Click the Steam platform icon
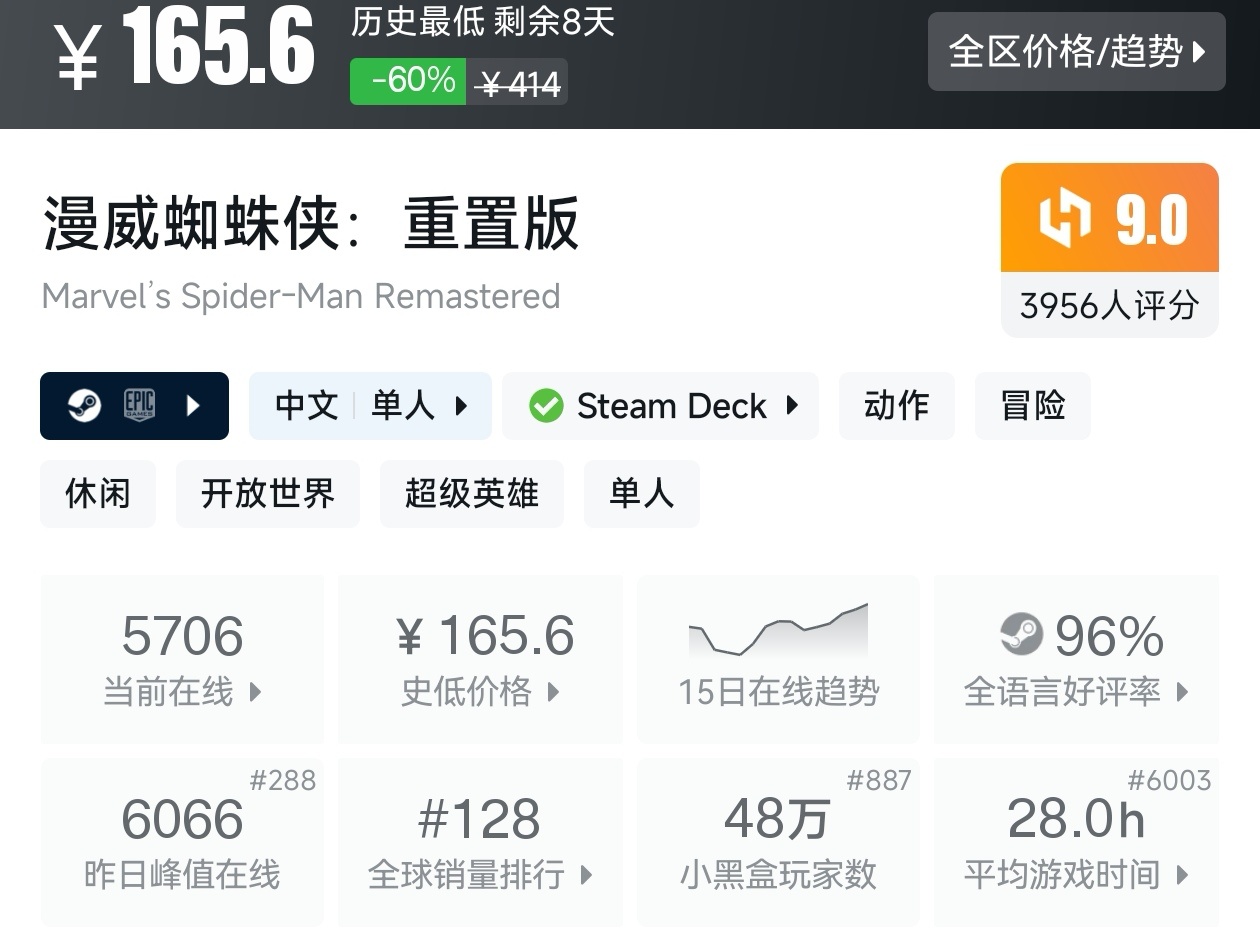Image resolution: width=1260 pixels, height=944 pixels. click(x=84, y=406)
